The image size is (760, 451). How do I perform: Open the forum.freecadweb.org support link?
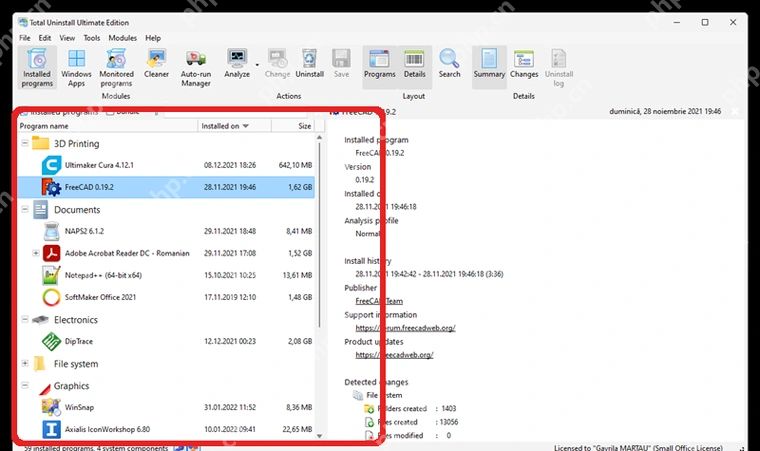(405, 328)
